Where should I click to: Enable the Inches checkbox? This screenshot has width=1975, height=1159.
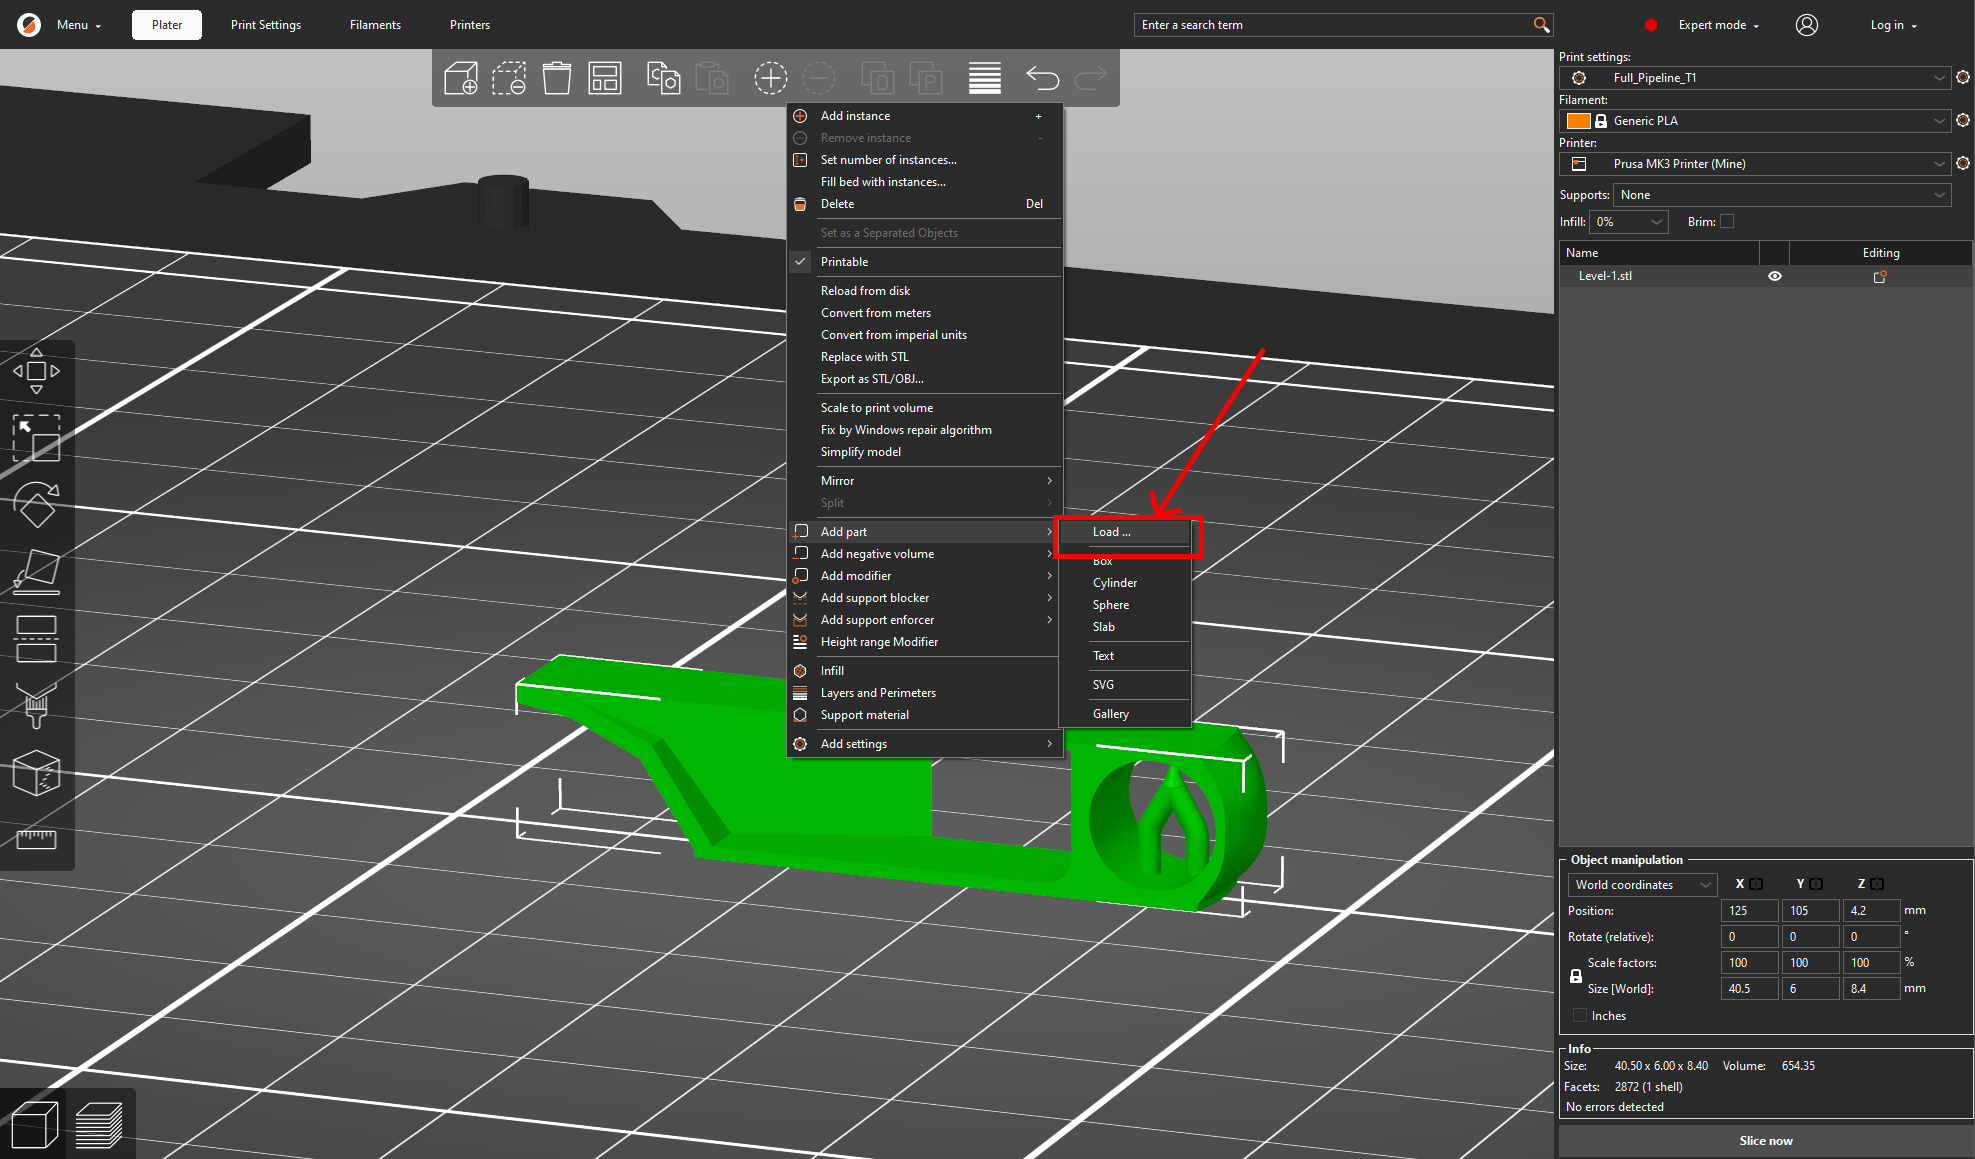click(1580, 1015)
